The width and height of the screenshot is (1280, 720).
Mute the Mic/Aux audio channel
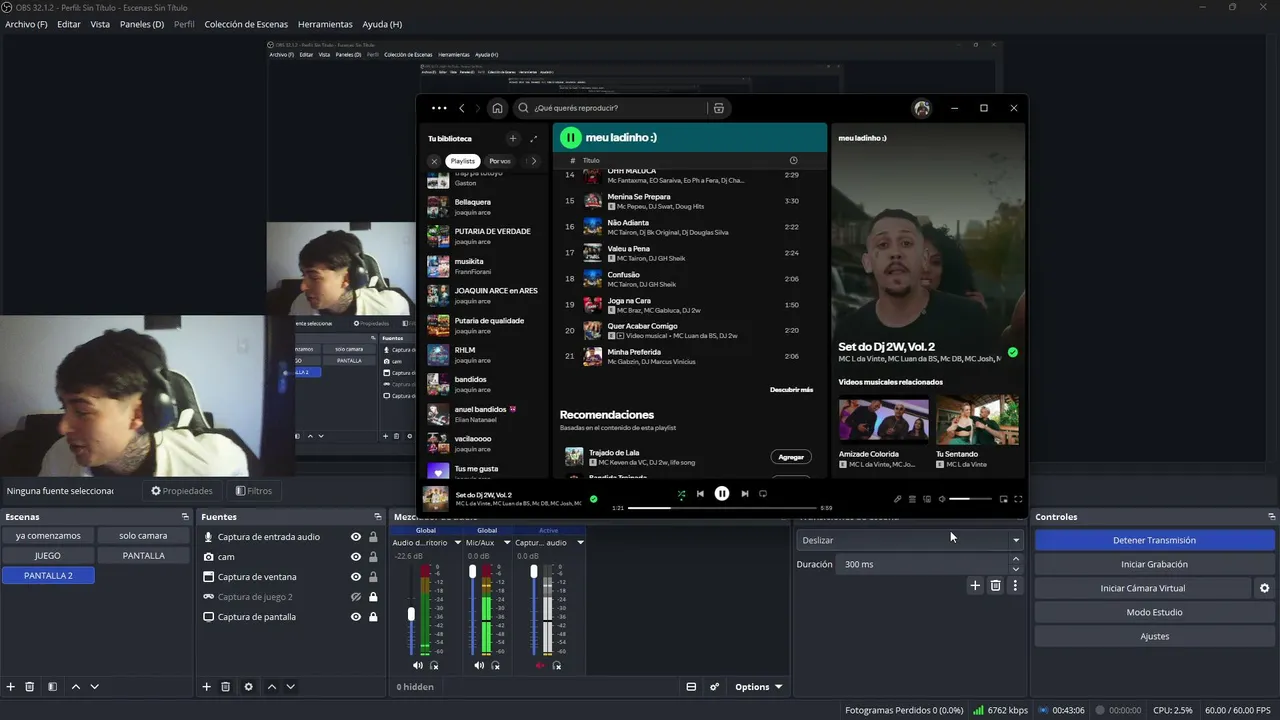tap(479, 665)
